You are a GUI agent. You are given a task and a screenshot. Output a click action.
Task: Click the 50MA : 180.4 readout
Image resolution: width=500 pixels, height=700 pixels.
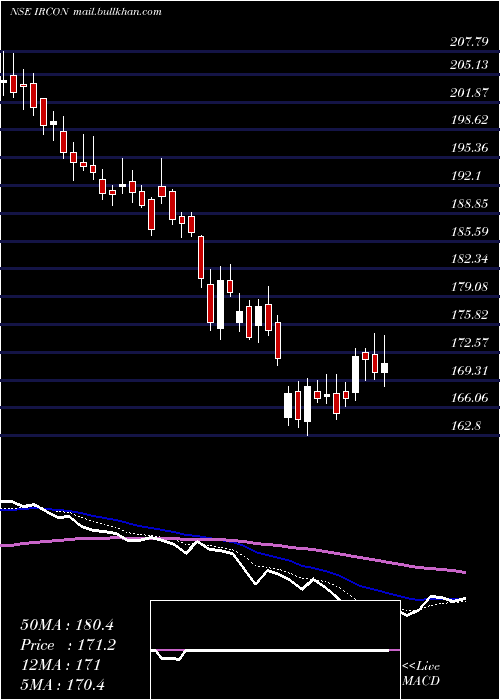[x=68, y=625]
